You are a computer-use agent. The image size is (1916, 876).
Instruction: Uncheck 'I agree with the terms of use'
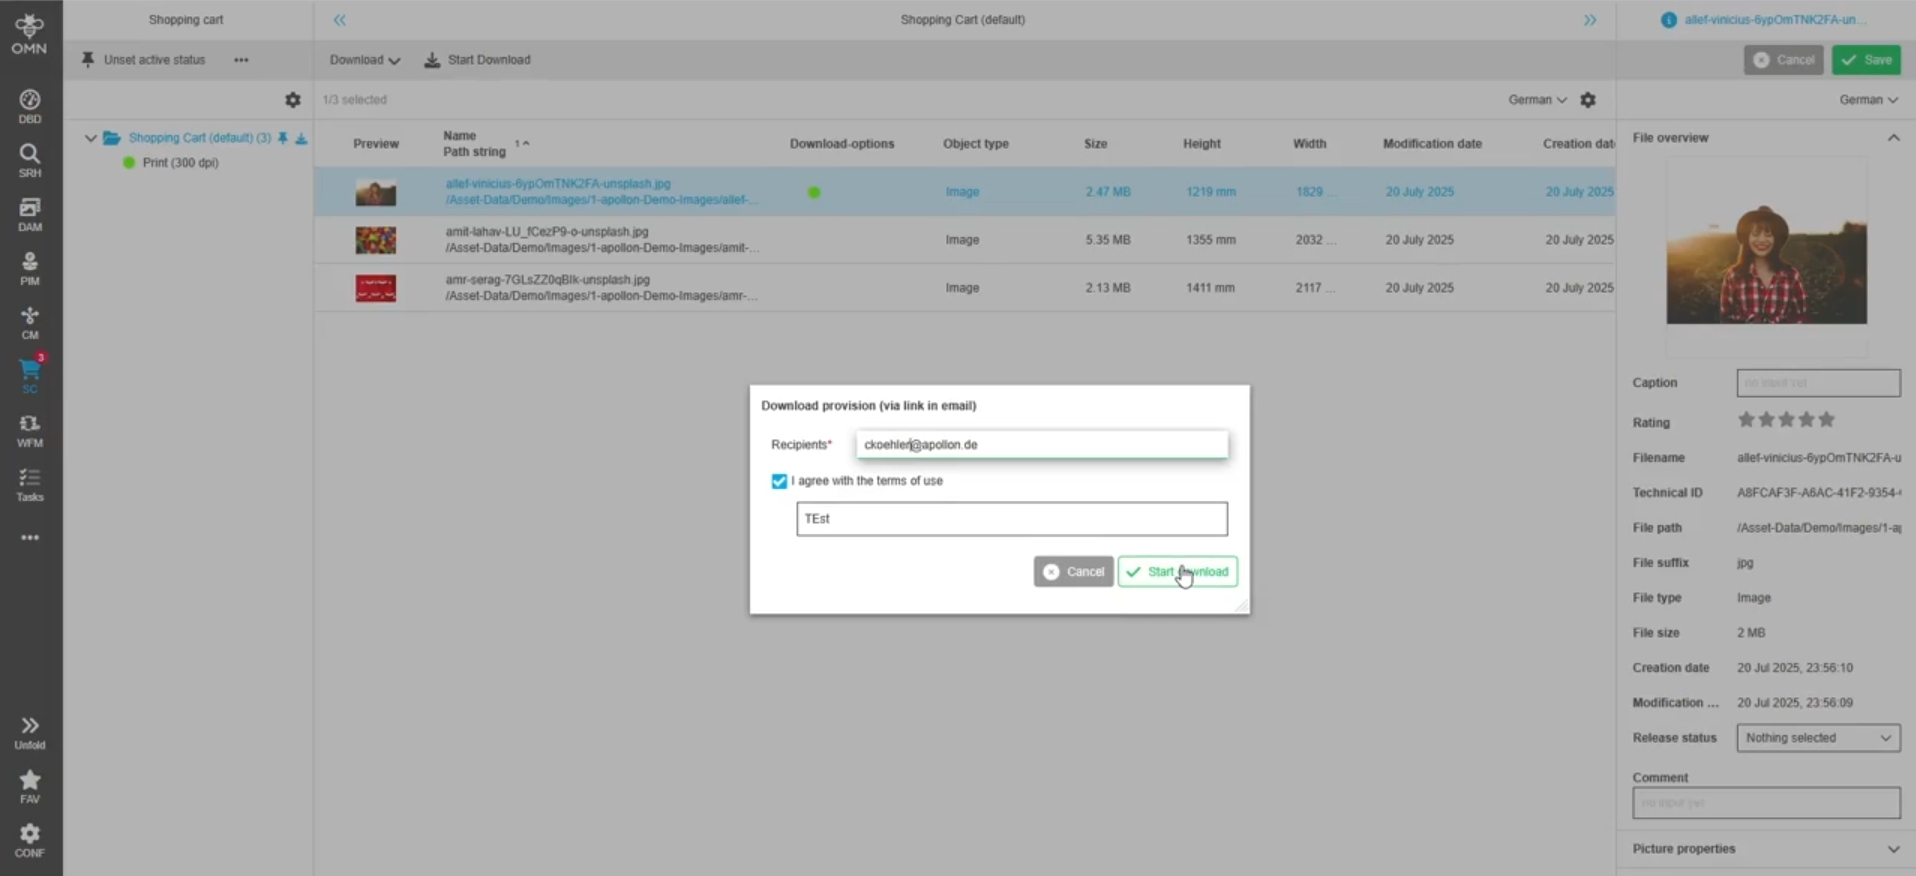[x=779, y=481]
